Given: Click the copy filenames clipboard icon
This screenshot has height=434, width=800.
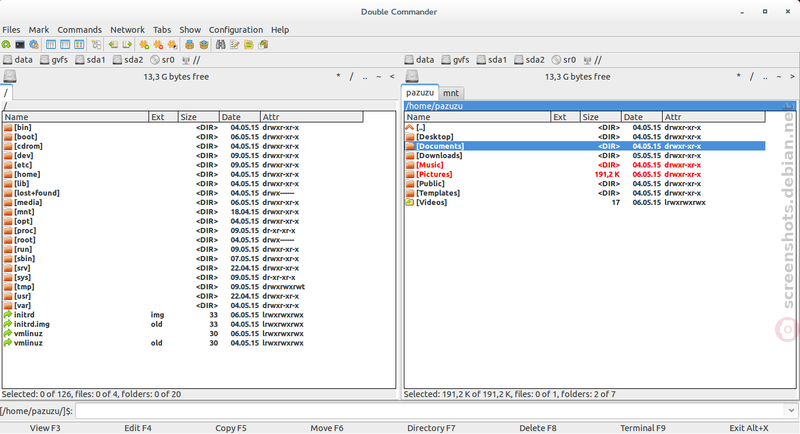Looking at the screenshot, I should [x=263, y=45].
